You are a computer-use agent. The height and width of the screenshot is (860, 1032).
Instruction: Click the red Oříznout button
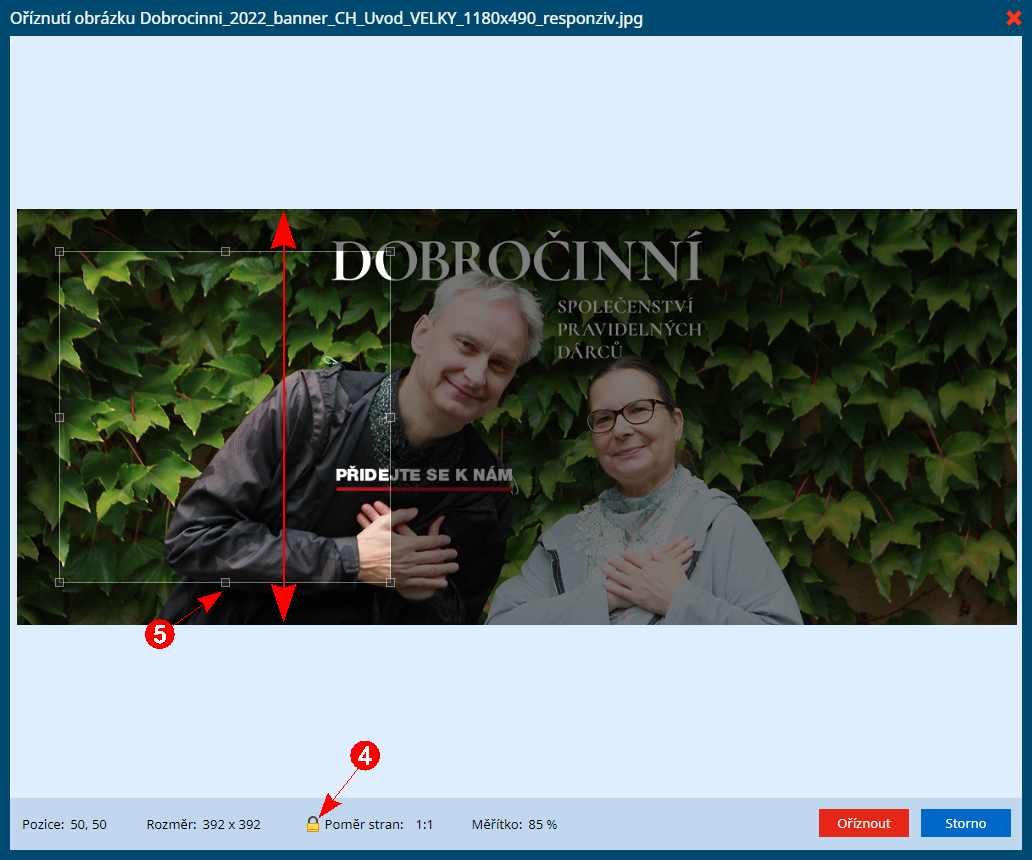pyautogui.click(x=864, y=823)
